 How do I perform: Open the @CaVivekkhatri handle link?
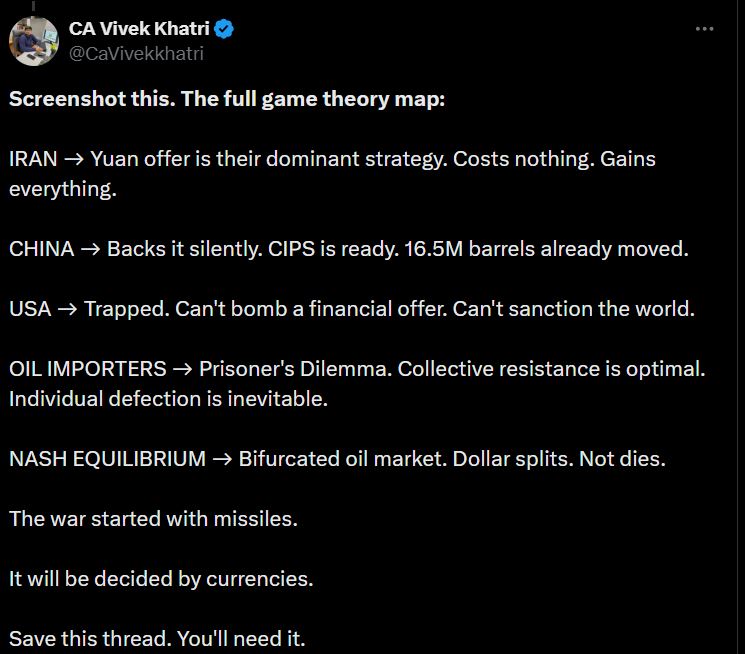[136, 53]
